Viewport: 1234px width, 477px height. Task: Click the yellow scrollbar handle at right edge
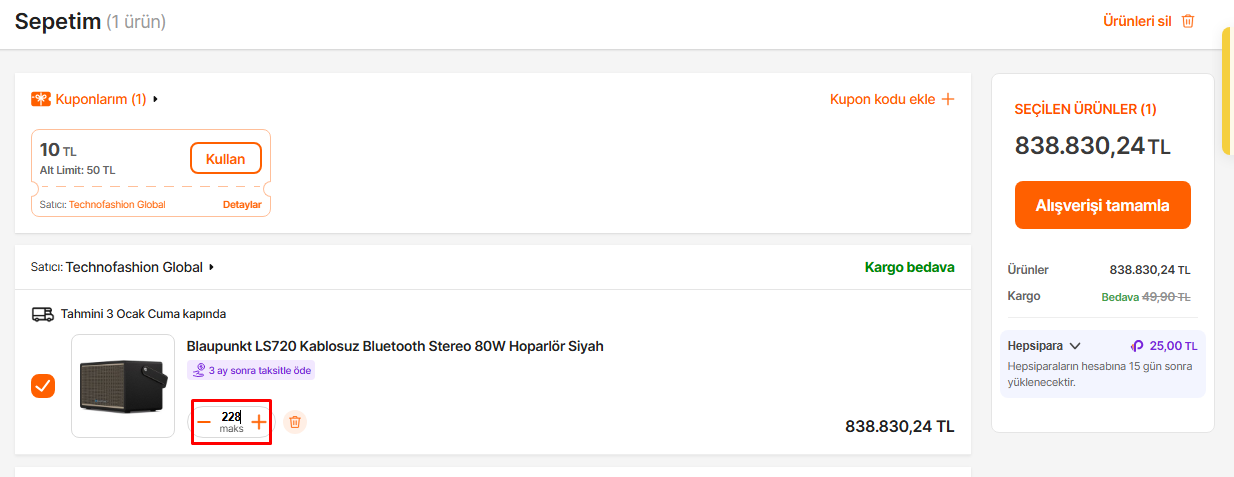point(1228,90)
